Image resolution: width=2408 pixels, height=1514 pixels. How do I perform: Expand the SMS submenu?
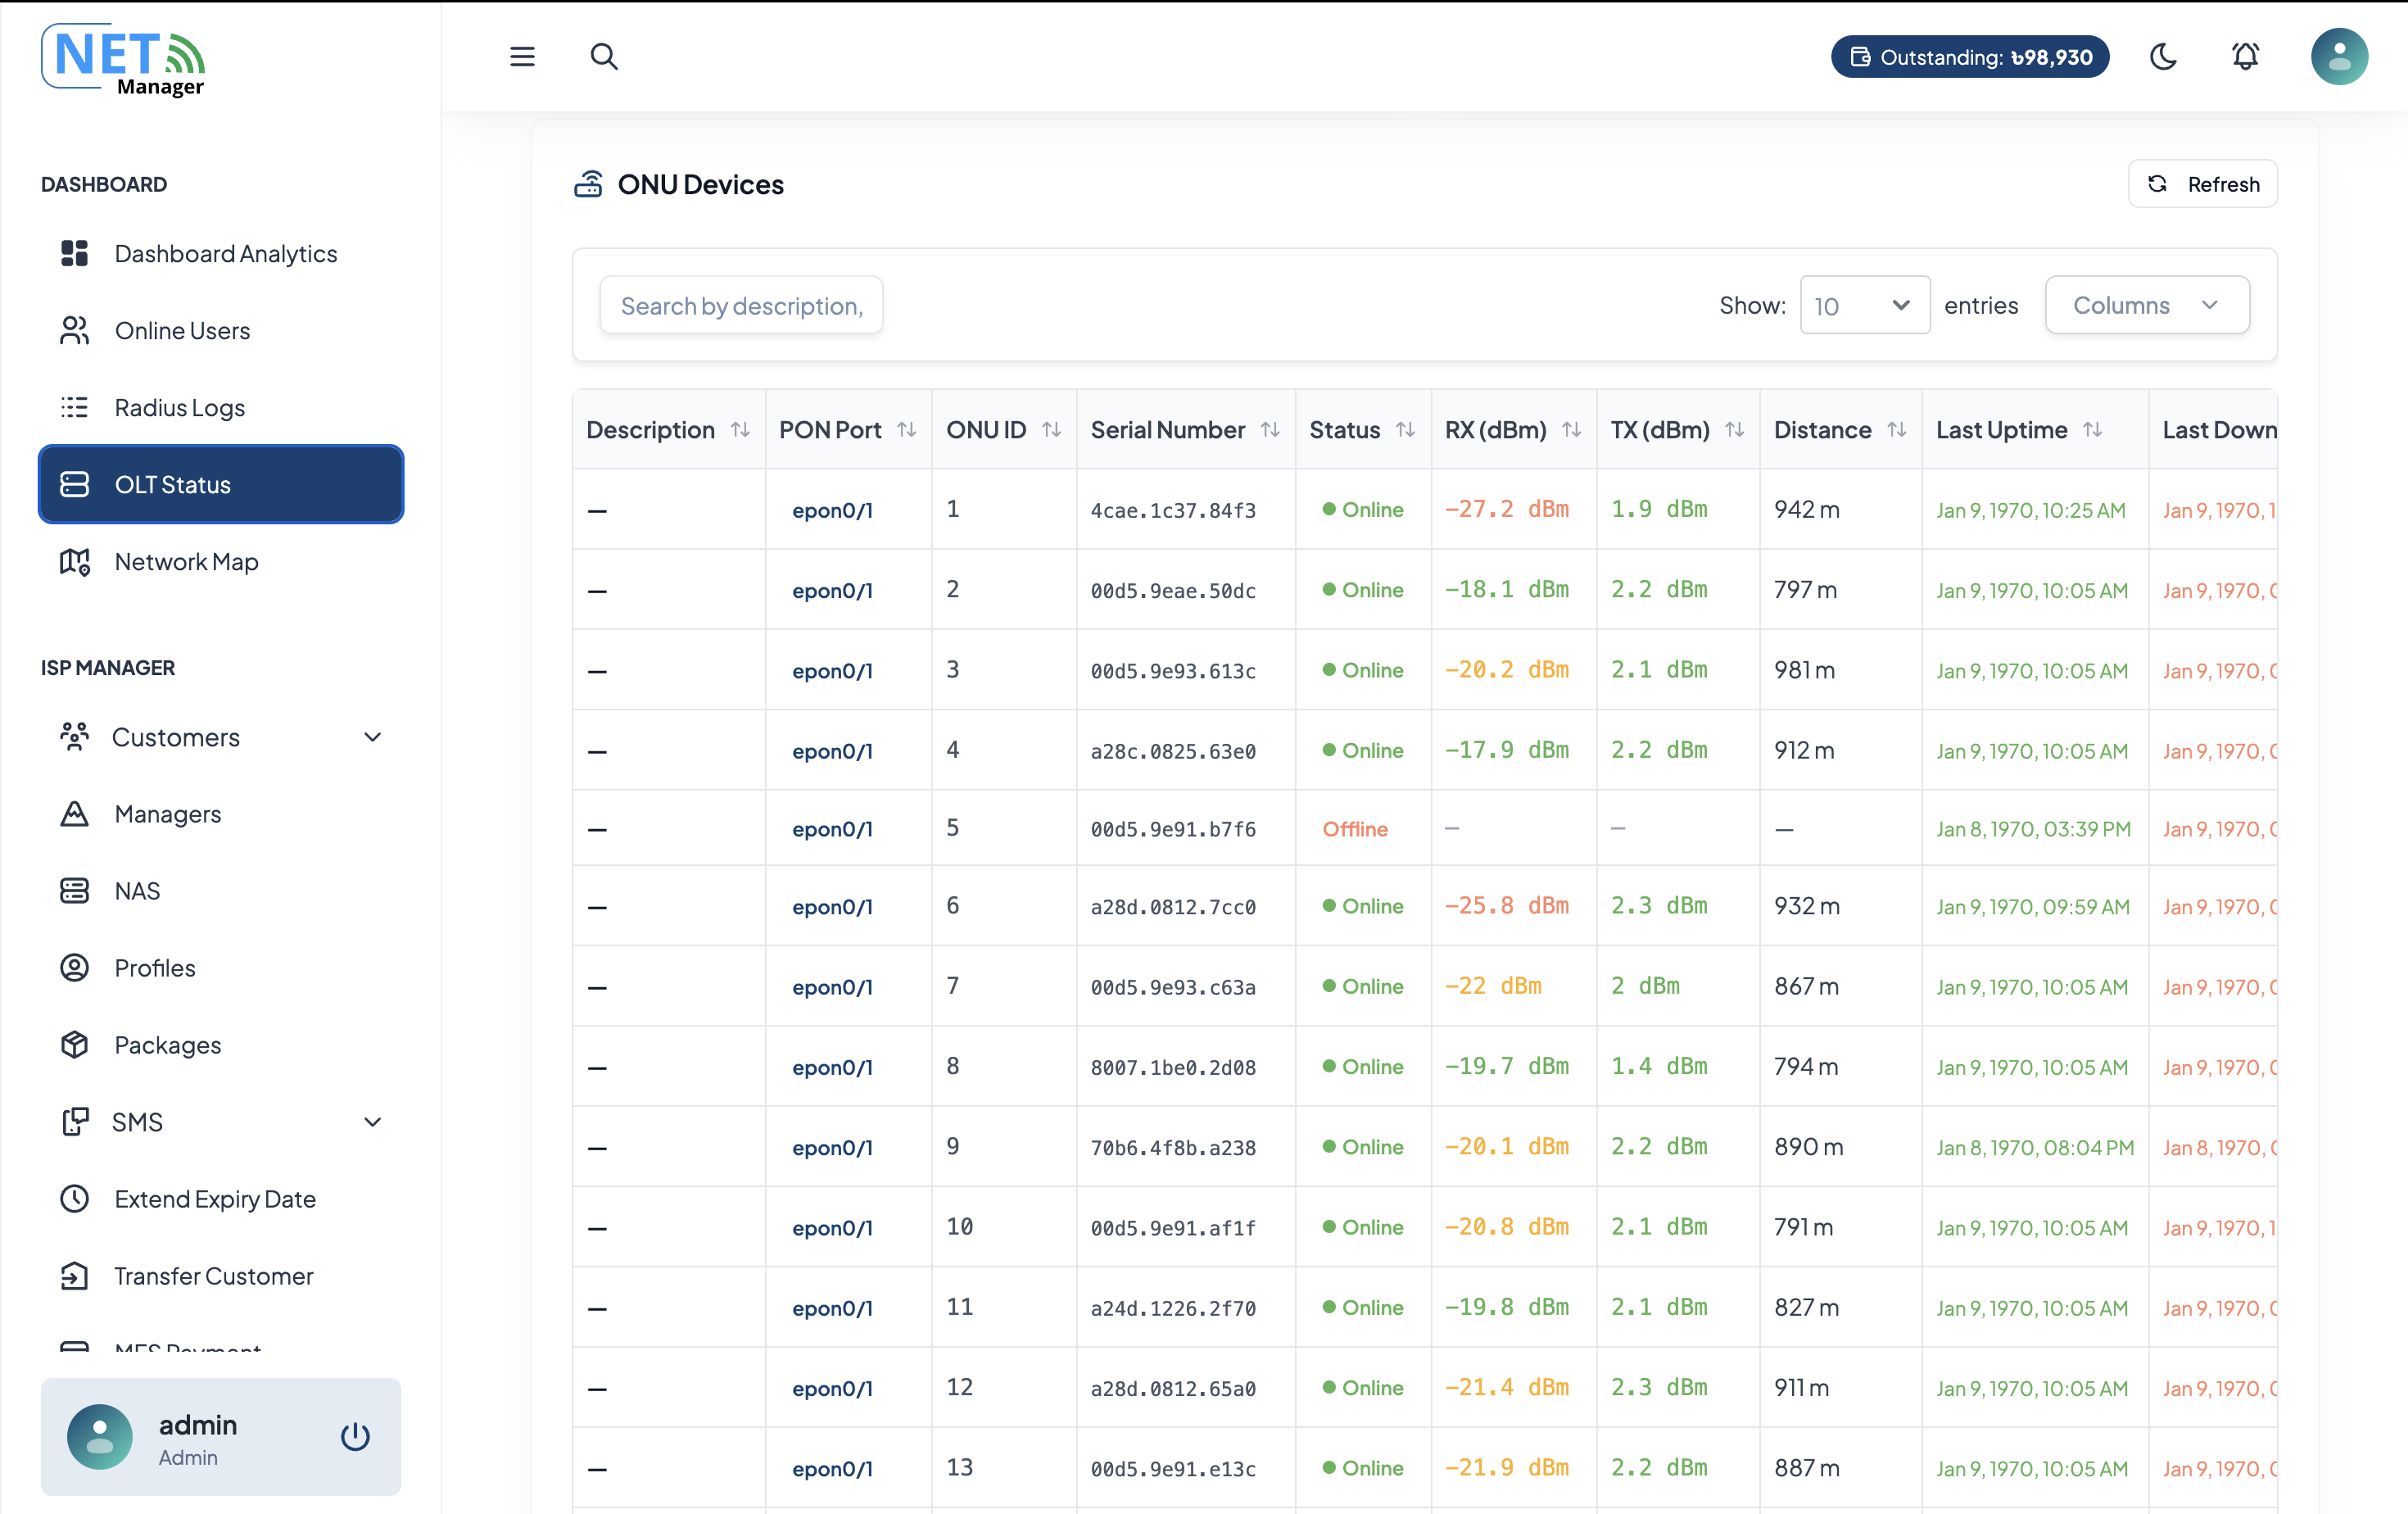click(x=220, y=1122)
